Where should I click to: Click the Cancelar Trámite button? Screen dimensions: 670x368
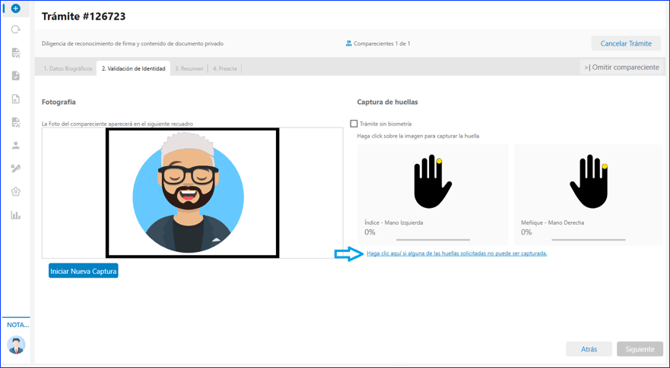[626, 43]
